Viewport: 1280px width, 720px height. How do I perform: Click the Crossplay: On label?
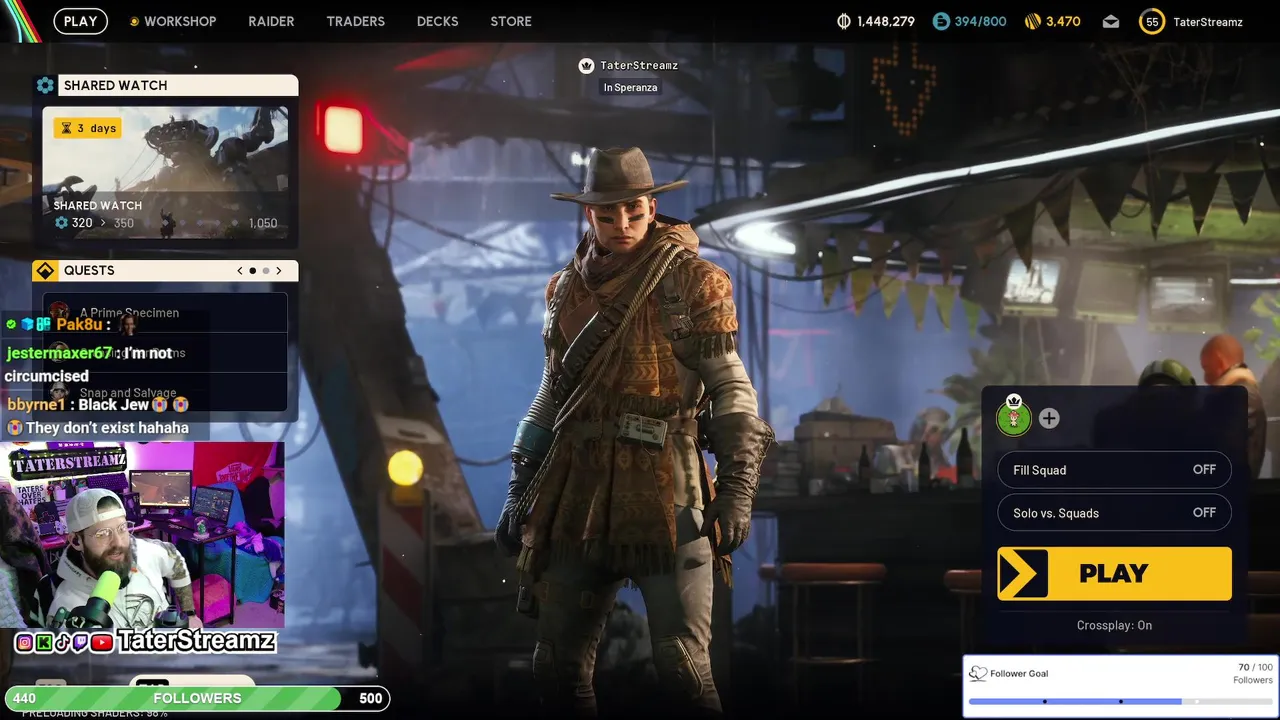pyautogui.click(x=1114, y=625)
